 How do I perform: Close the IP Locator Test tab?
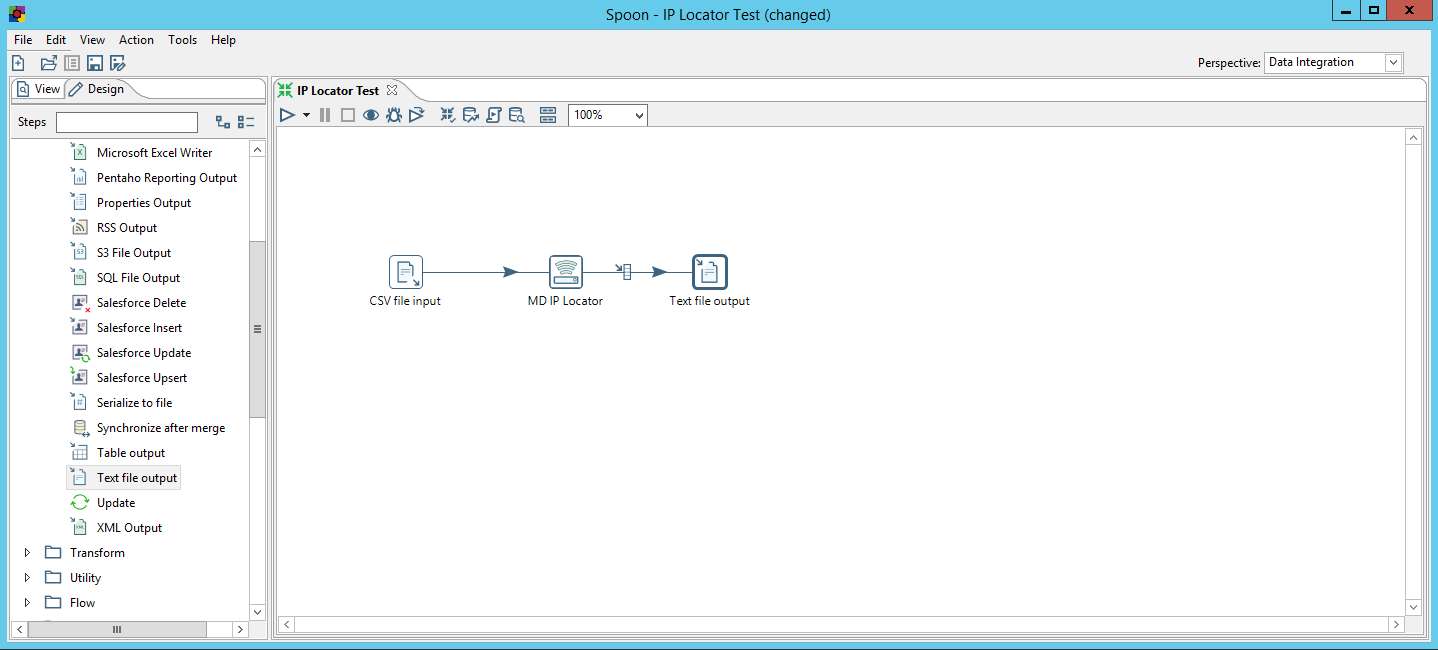click(x=392, y=90)
